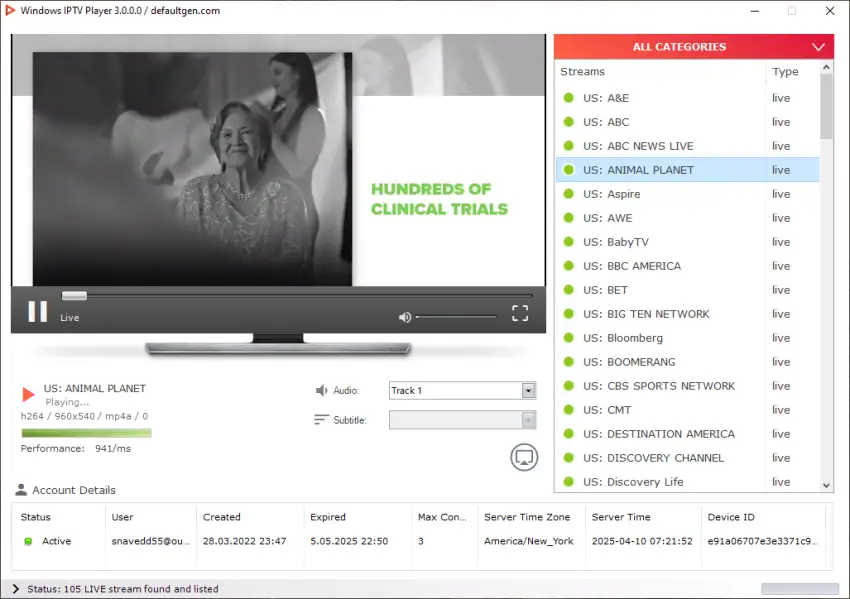Image resolution: width=850 pixels, height=599 pixels.
Task: Click green dot beside US: ABC
Action: pyautogui.click(x=569, y=122)
